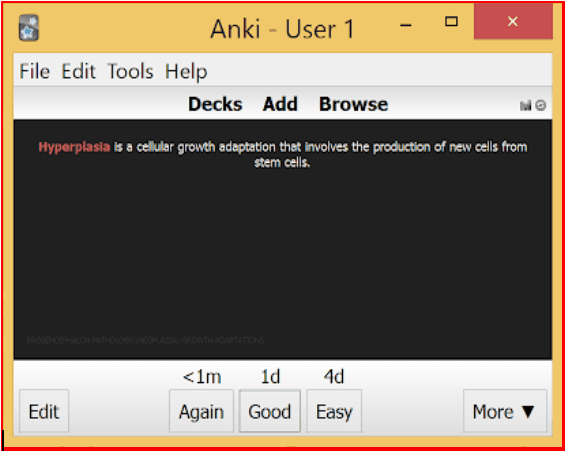Rate the card as Good
Screen dimensions: 566x451
[270, 411]
